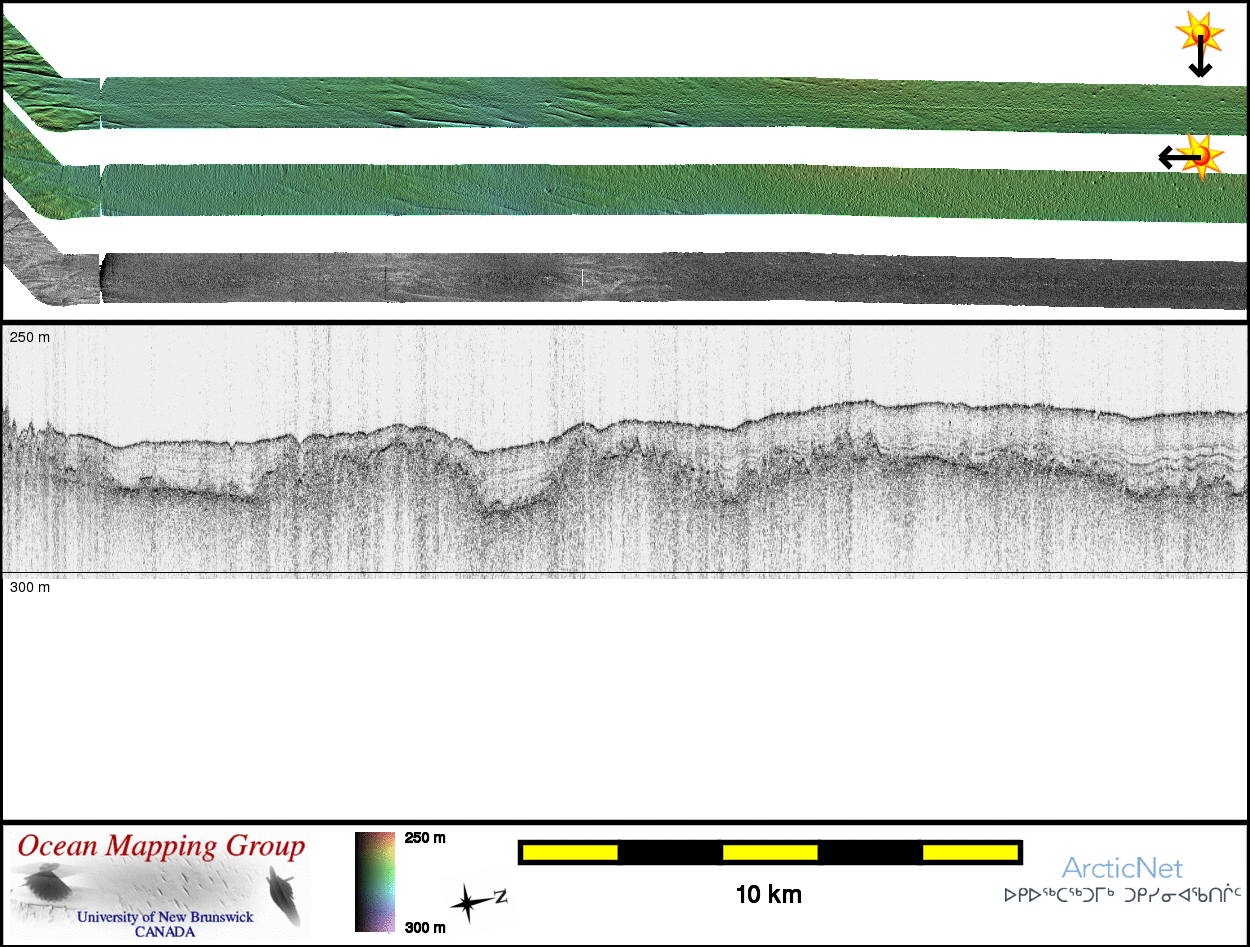Click the leftmost yellow scale bar segment
Screen dimensions: 1250x947
click(x=570, y=852)
